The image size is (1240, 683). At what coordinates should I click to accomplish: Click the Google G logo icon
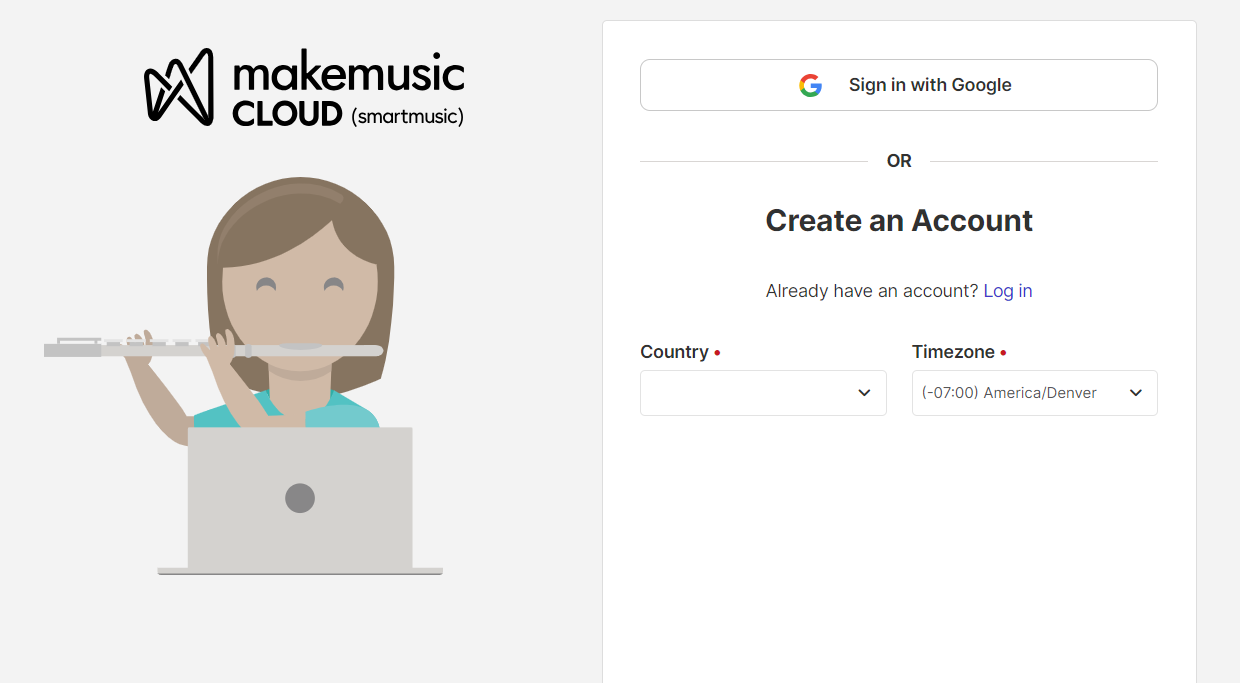tap(810, 85)
